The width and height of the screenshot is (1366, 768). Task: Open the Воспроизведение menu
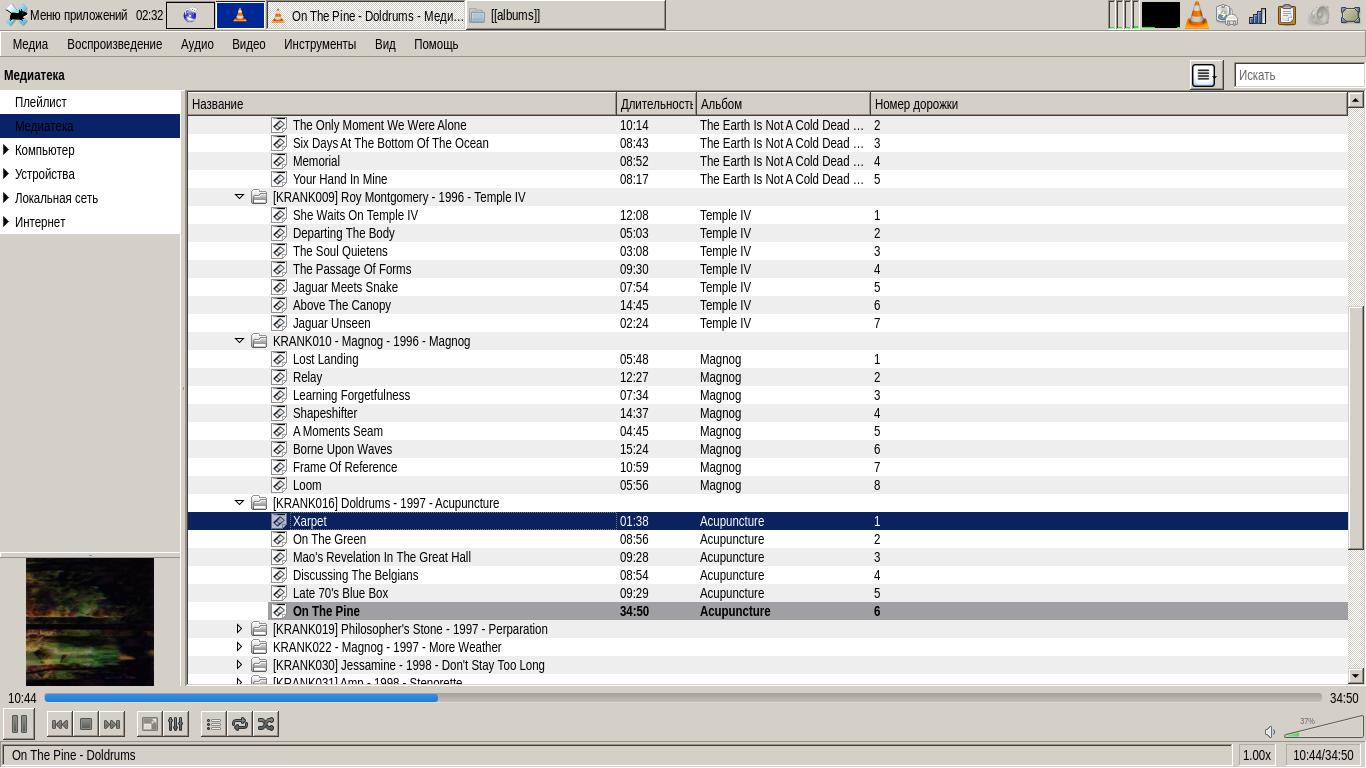(114, 44)
